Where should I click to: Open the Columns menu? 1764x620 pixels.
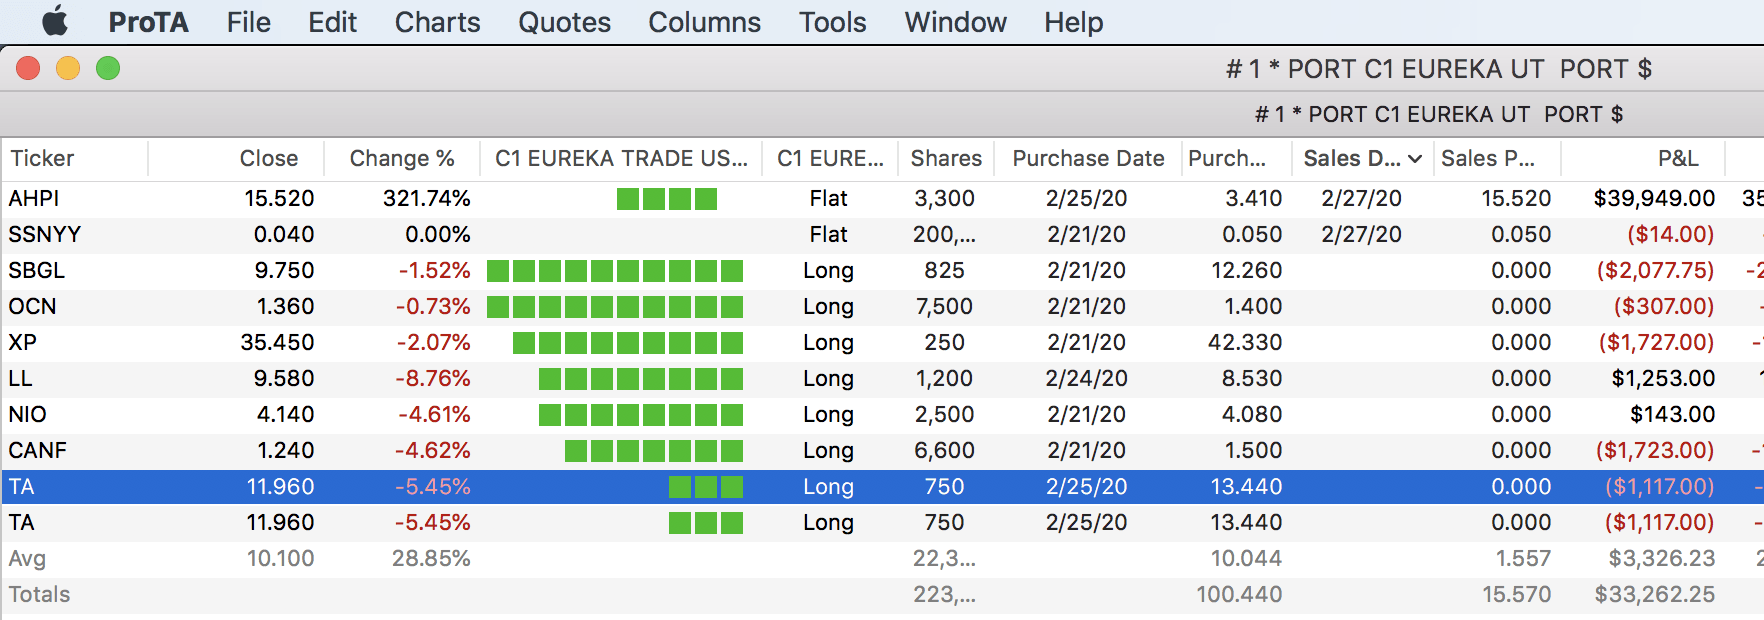pyautogui.click(x=704, y=22)
